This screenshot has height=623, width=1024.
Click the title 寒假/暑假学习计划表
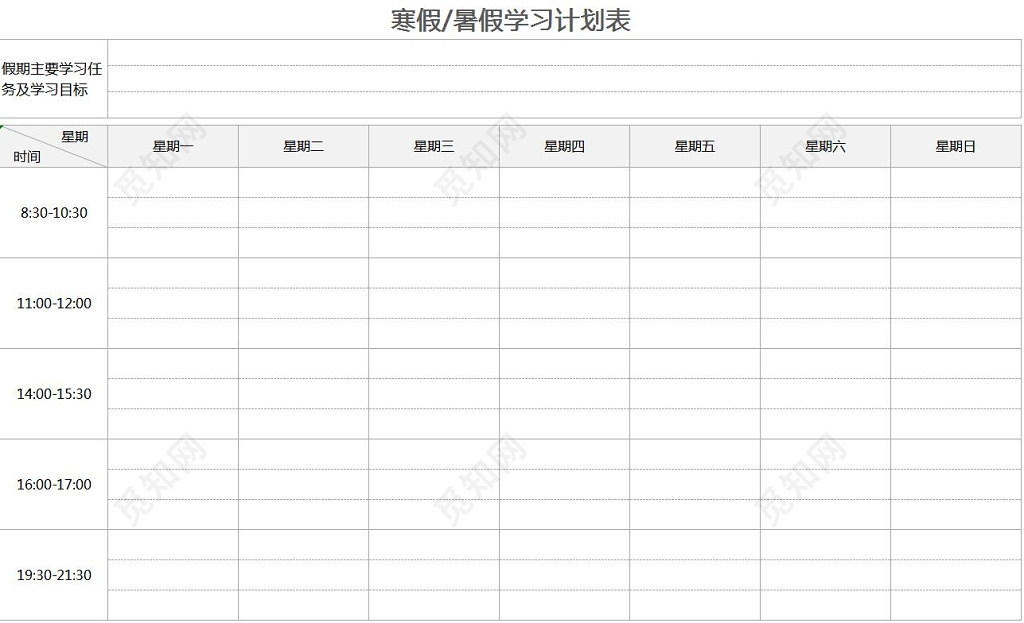(512, 18)
